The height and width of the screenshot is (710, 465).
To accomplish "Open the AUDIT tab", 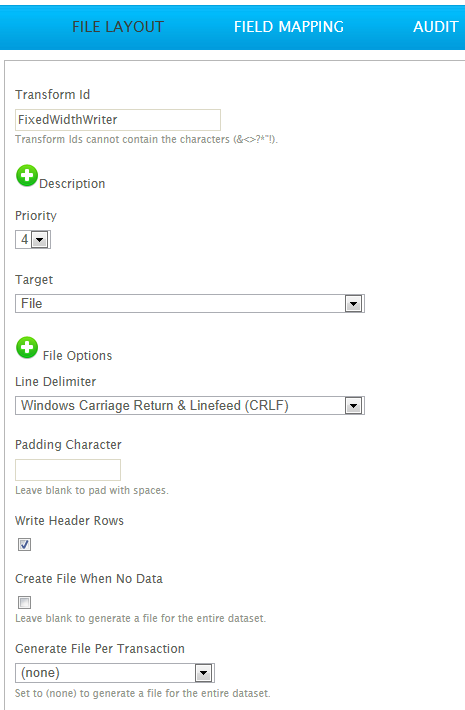I will coord(436,27).
